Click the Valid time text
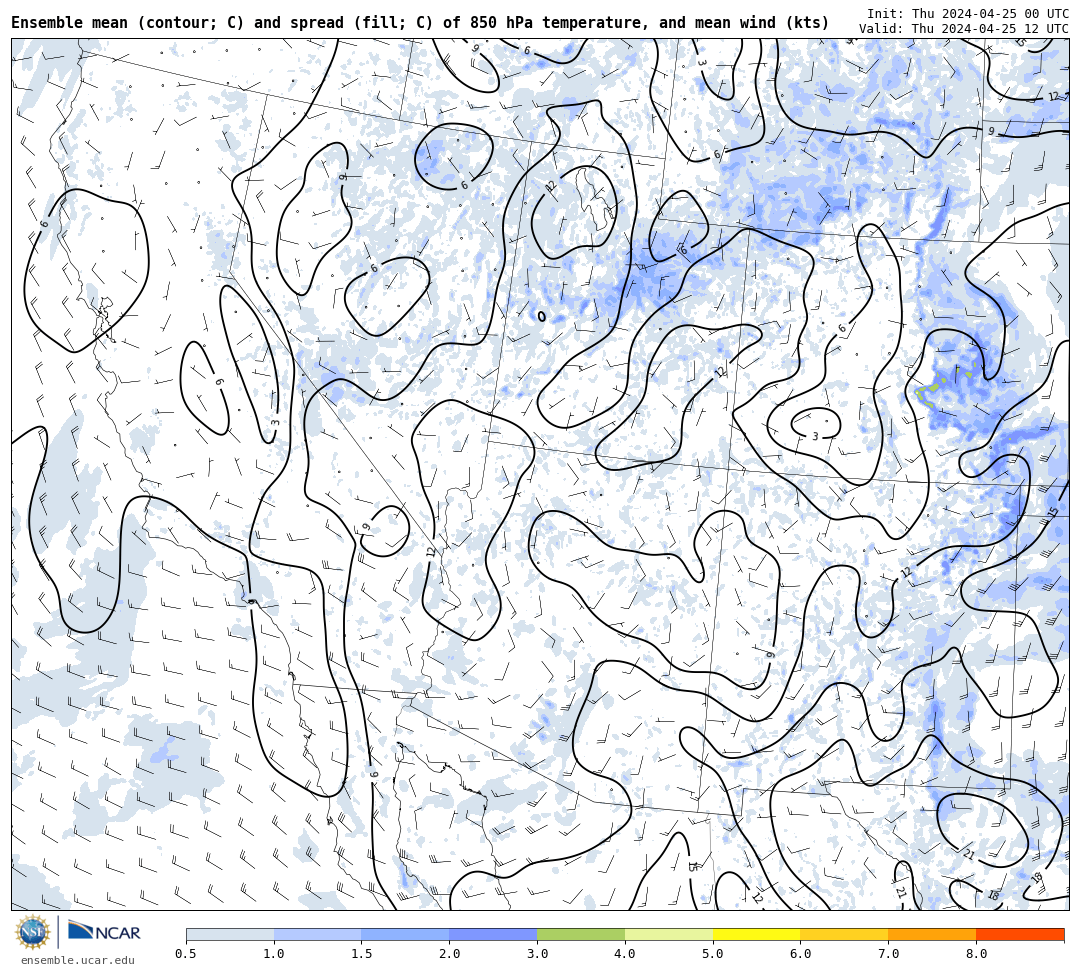1080x973 pixels. [x=964, y=29]
